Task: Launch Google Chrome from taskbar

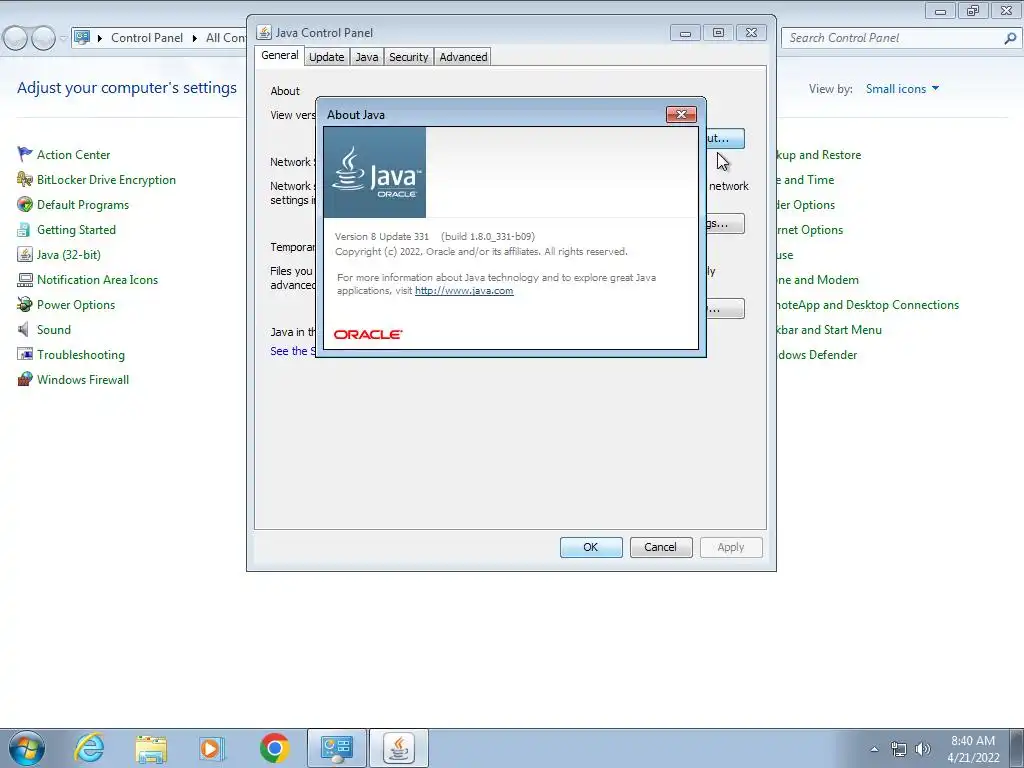Action: pyautogui.click(x=274, y=748)
